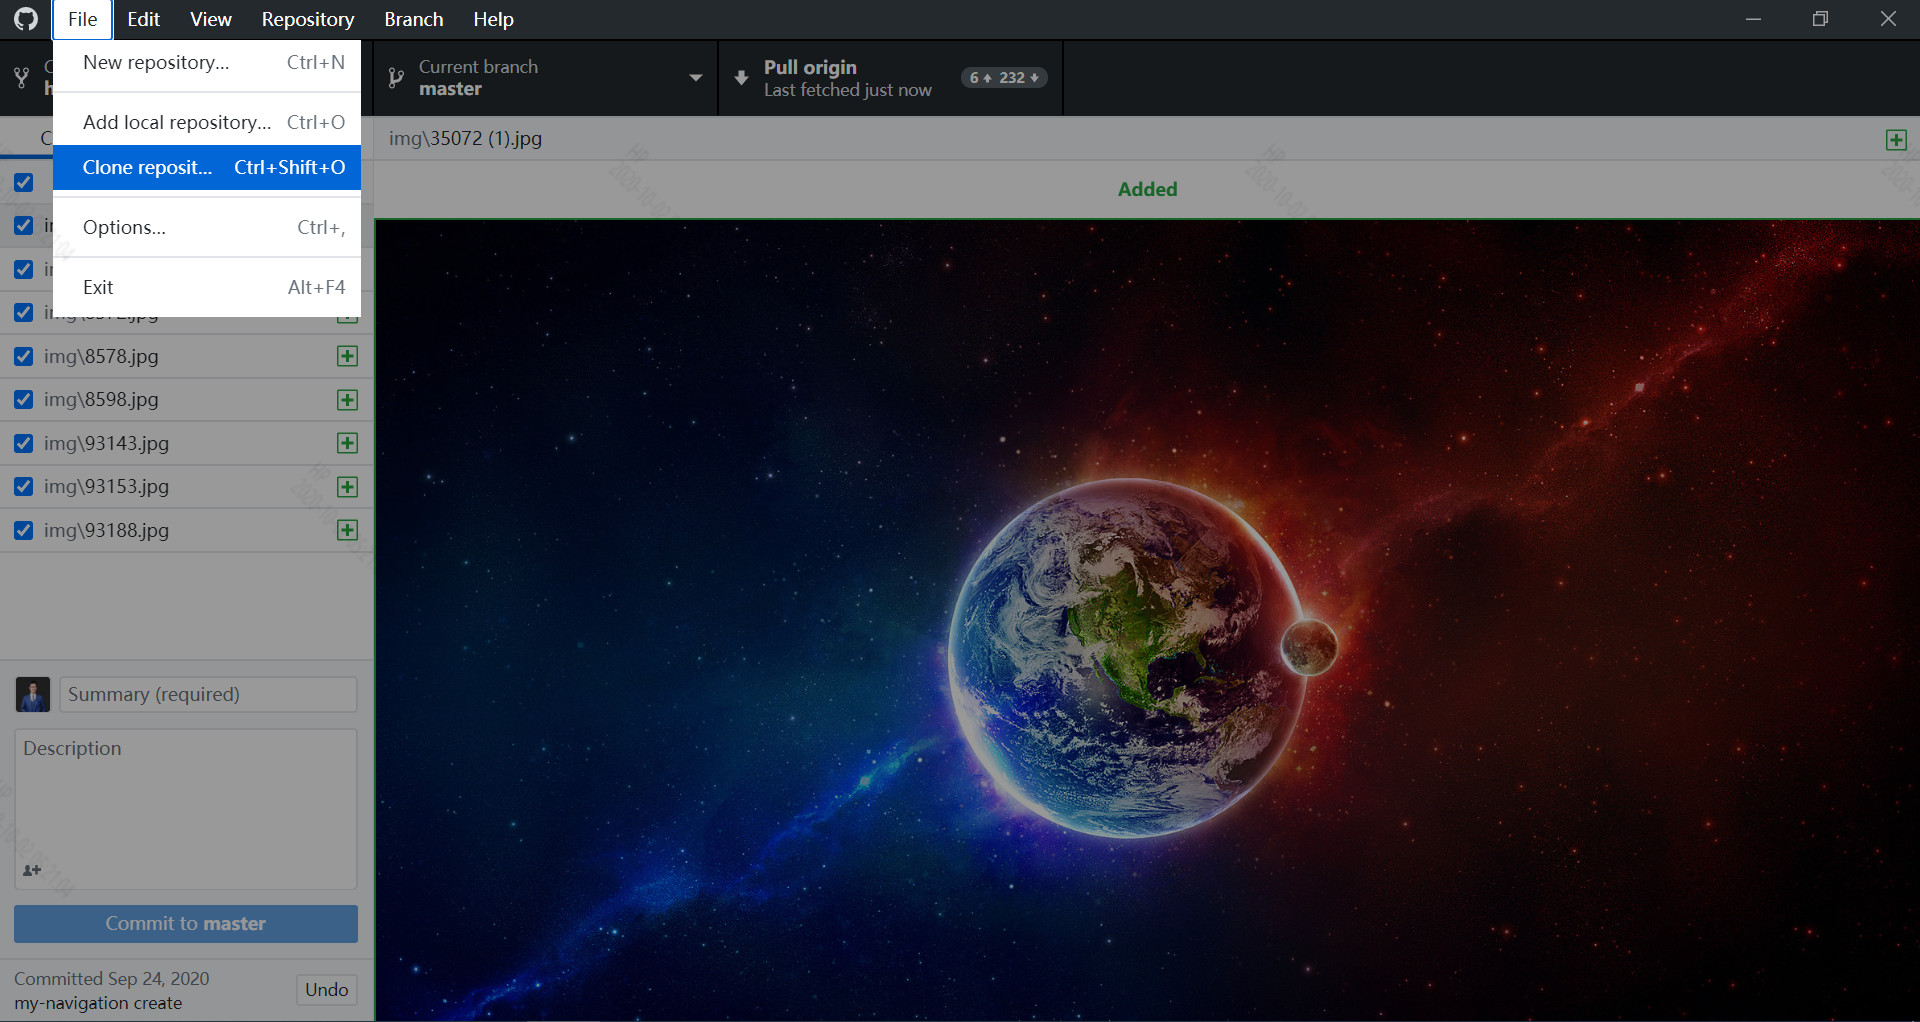Select the img\93153.jpg file row

(x=187, y=487)
